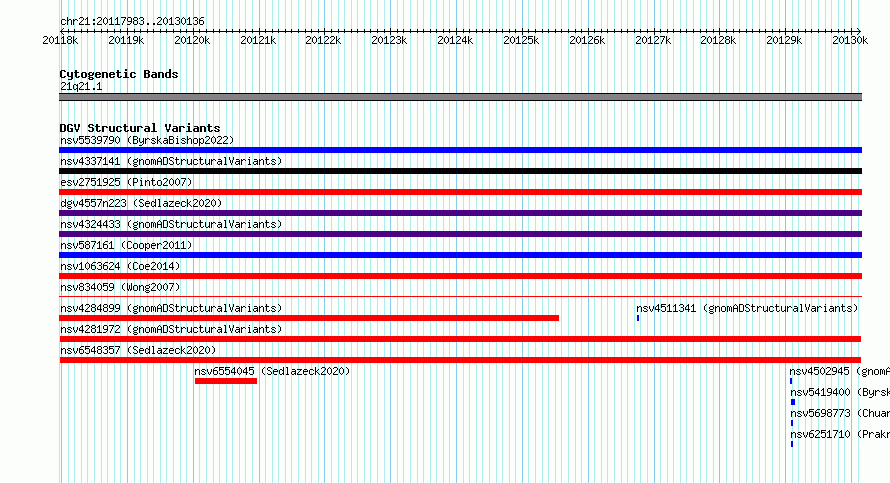The image size is (890, 483).
Task: Open the nsv5698773 variant label
Action: click(840, 413)
